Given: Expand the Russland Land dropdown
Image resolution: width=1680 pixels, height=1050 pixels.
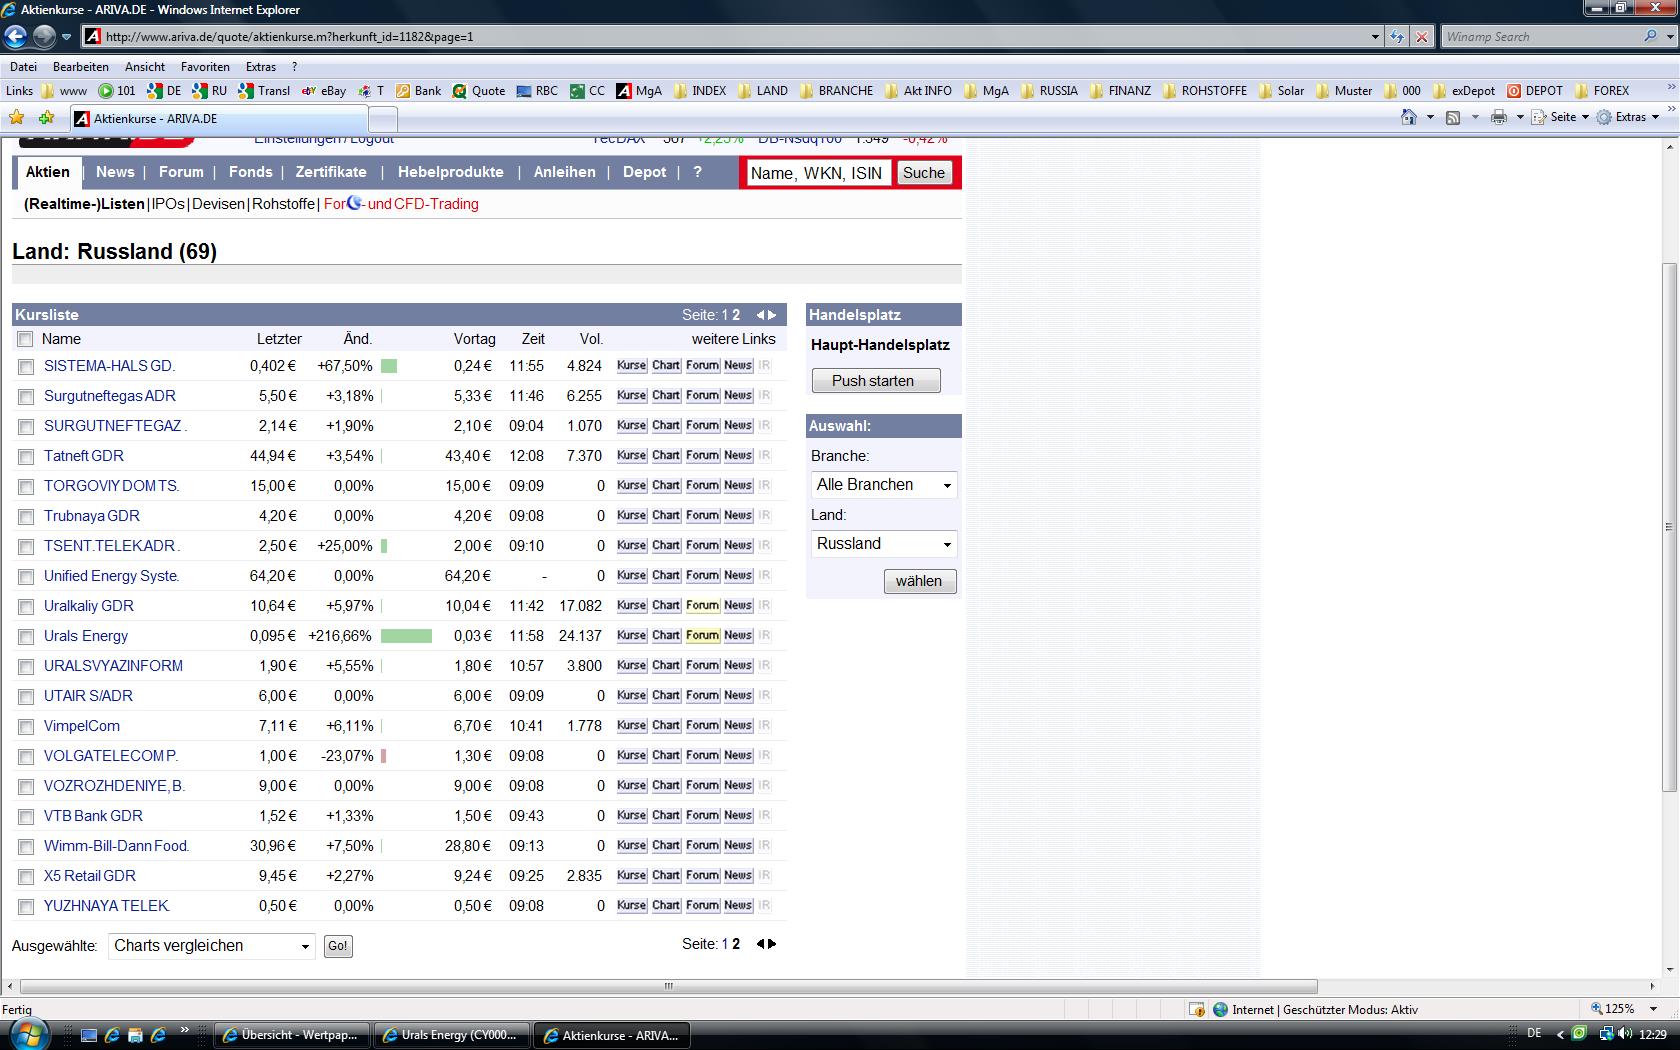Looking at the screenshot, I should [883, 544].
